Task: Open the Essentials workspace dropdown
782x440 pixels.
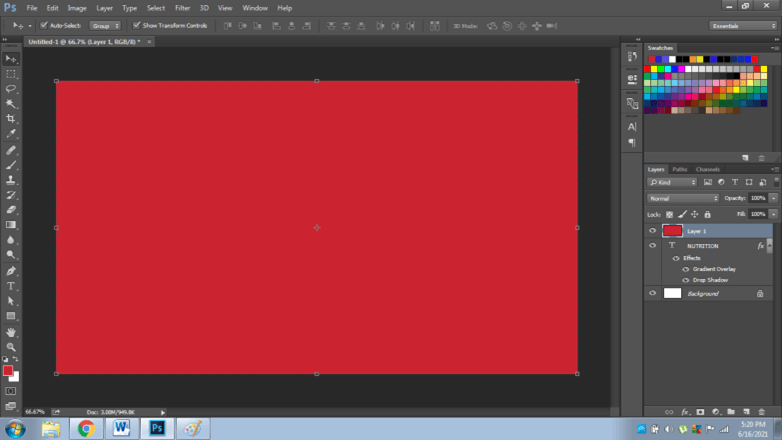Action: click(743, 25)
